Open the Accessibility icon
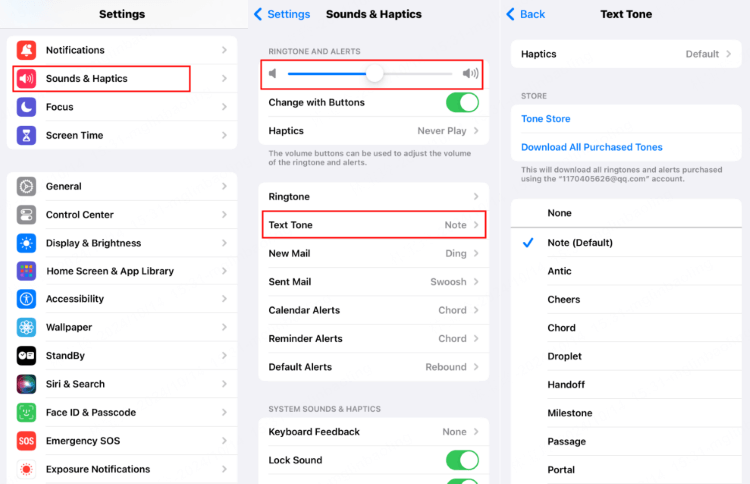The height and width of the screenshot is (484, 750). coord(27,299)
